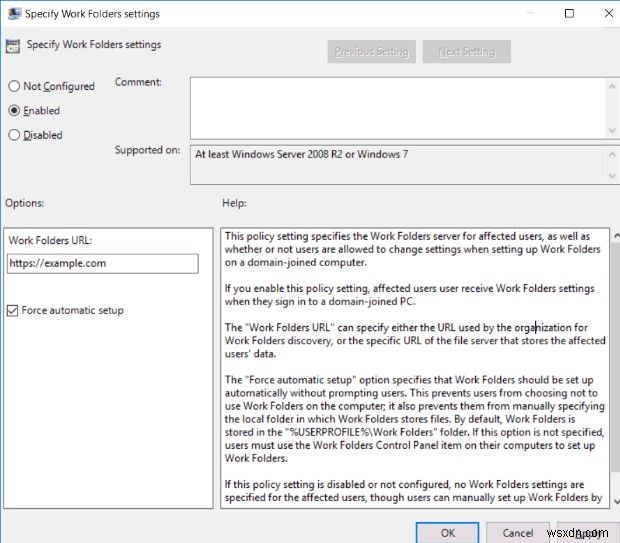Viewport: 620px width, 543px height.
Task: Click the Next Setting button
Action: (x=466, y=51)
